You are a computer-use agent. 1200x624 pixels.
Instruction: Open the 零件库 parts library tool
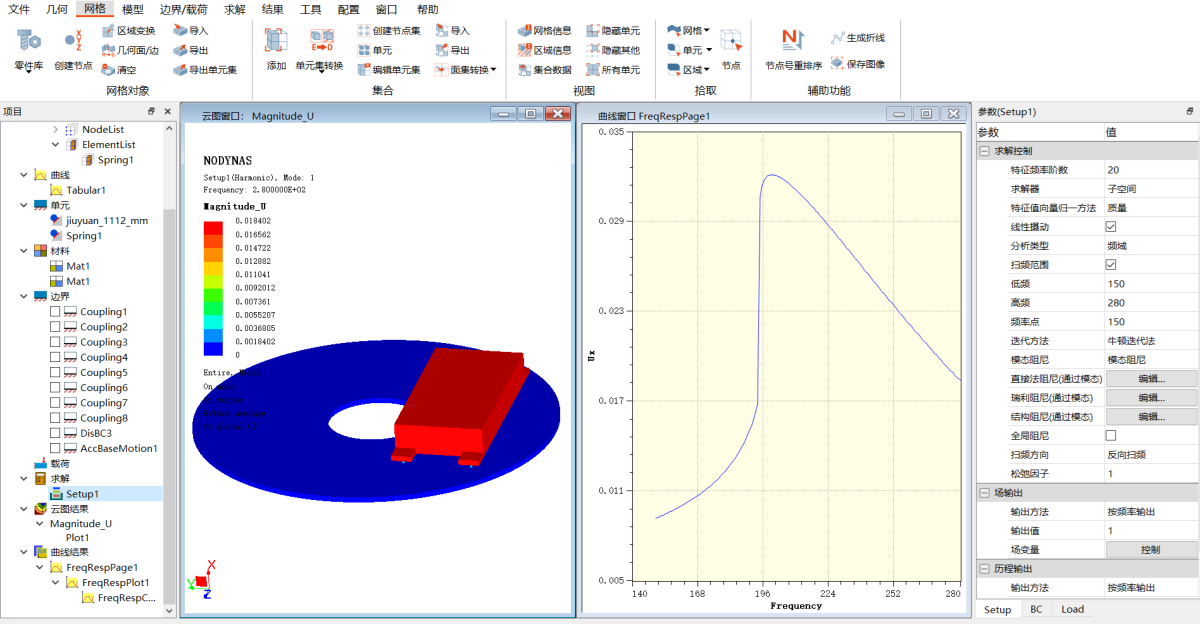coord(28,49)
